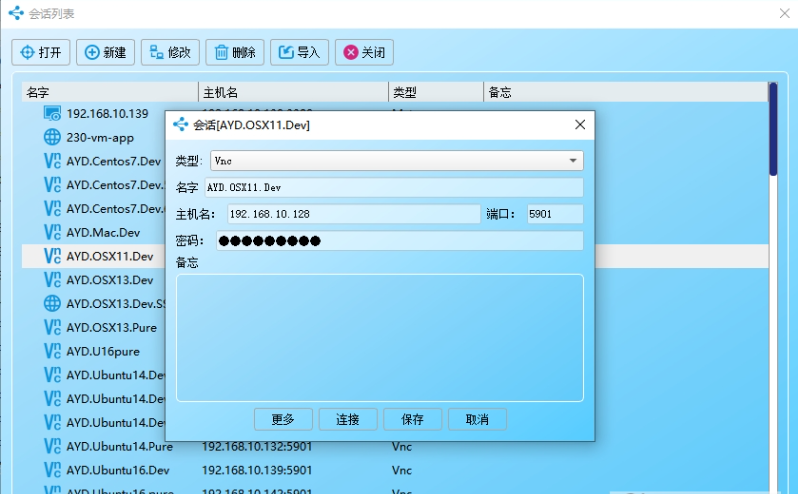Select the AYD.Mac.Dev session name
Screen dimensions: 798x494
point(103,233)
